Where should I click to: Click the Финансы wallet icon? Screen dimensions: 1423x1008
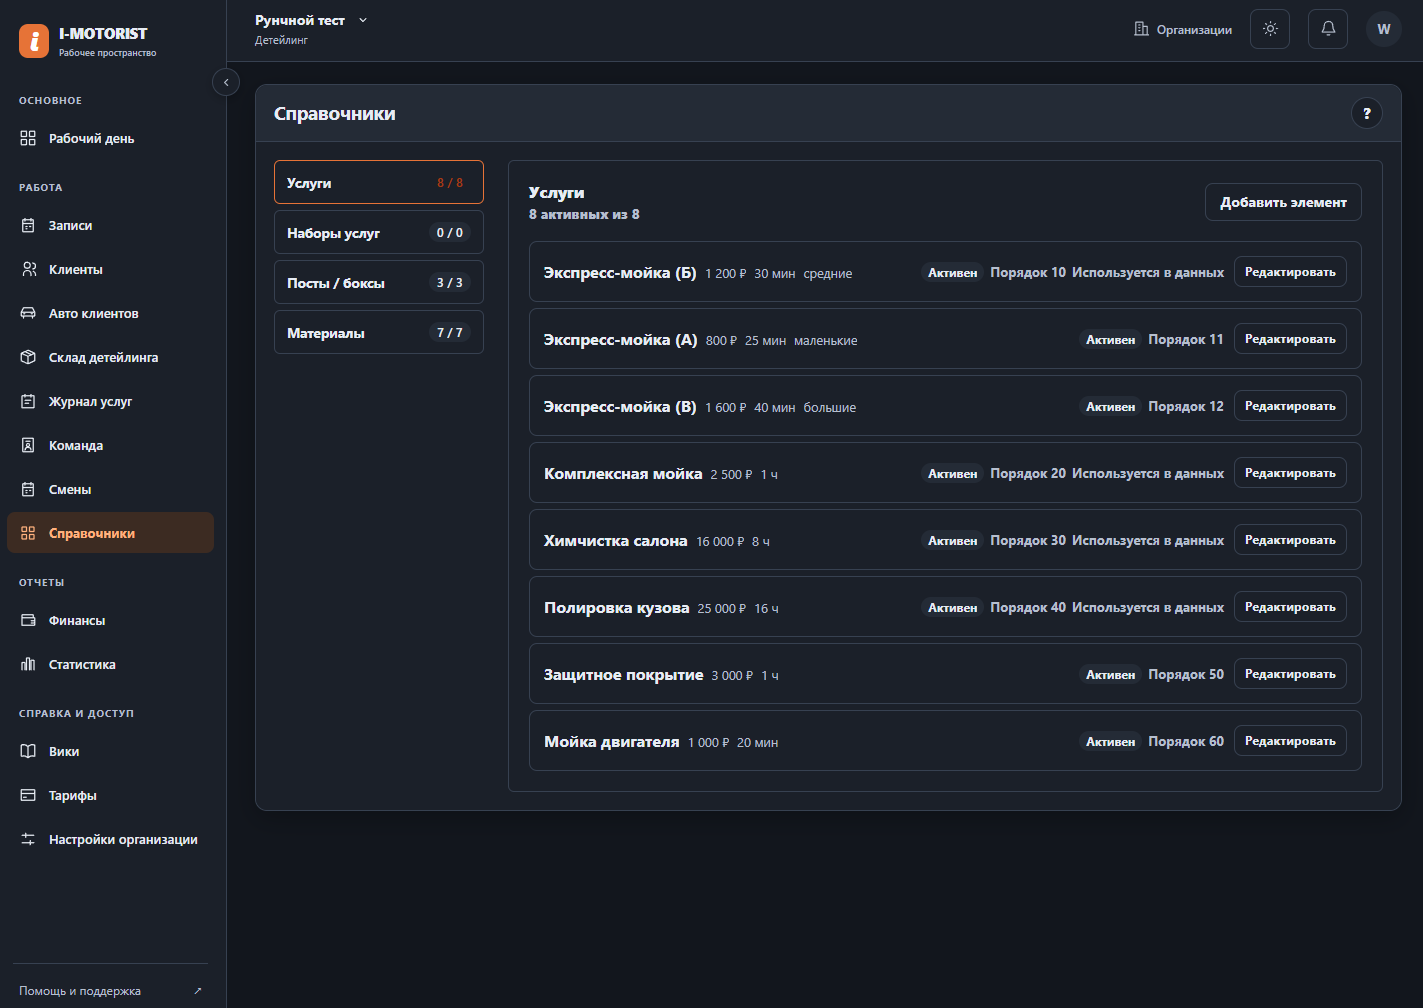point(28,620)
